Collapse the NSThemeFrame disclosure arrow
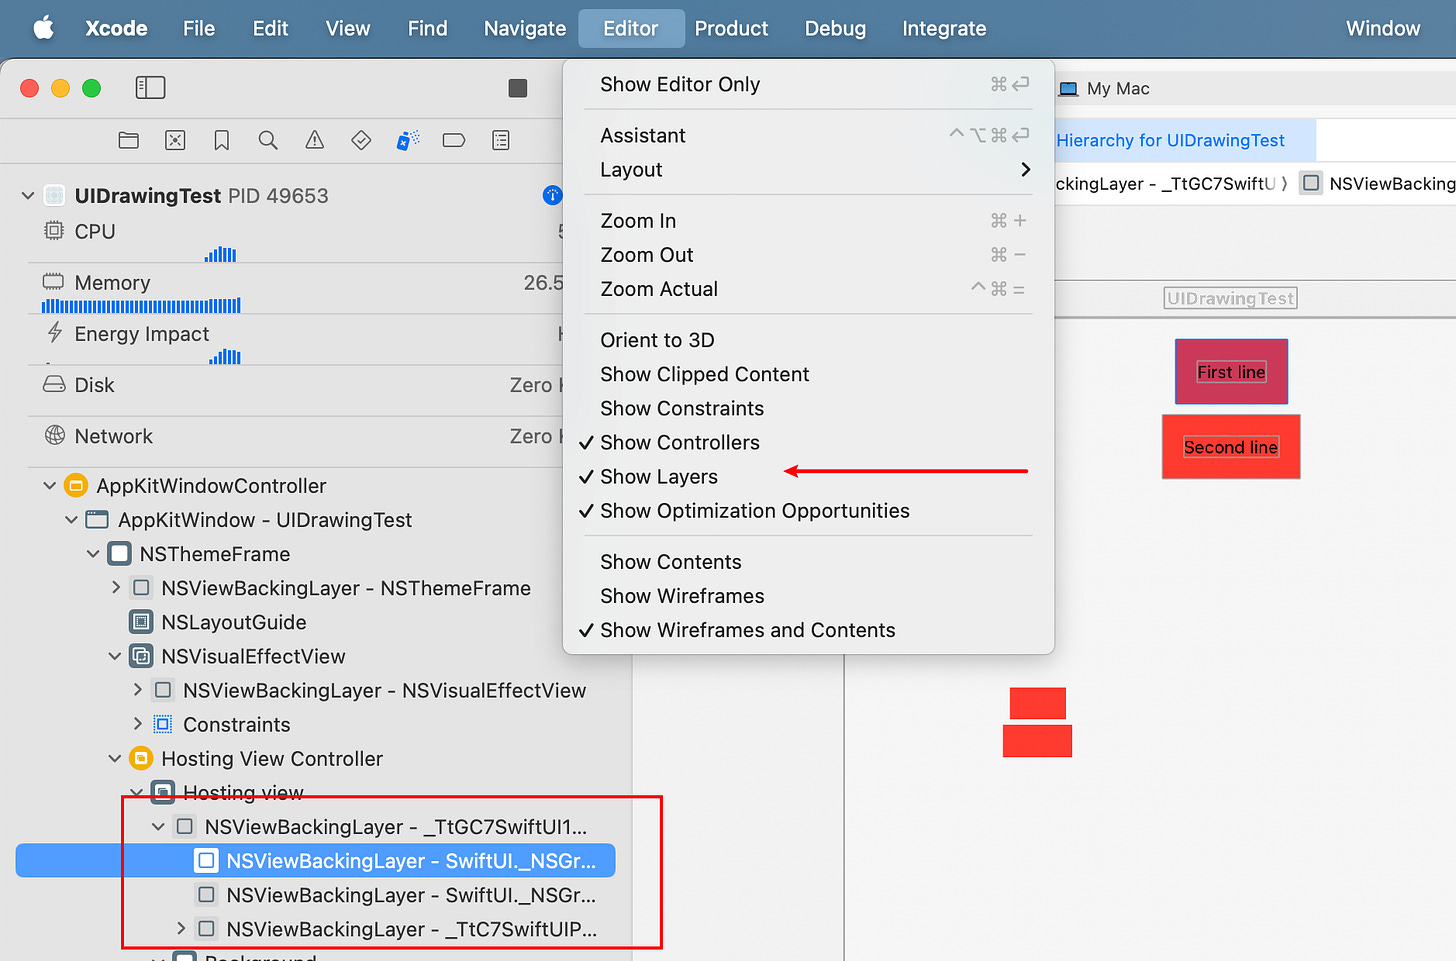1456x961 pixels. click(94, 553)
